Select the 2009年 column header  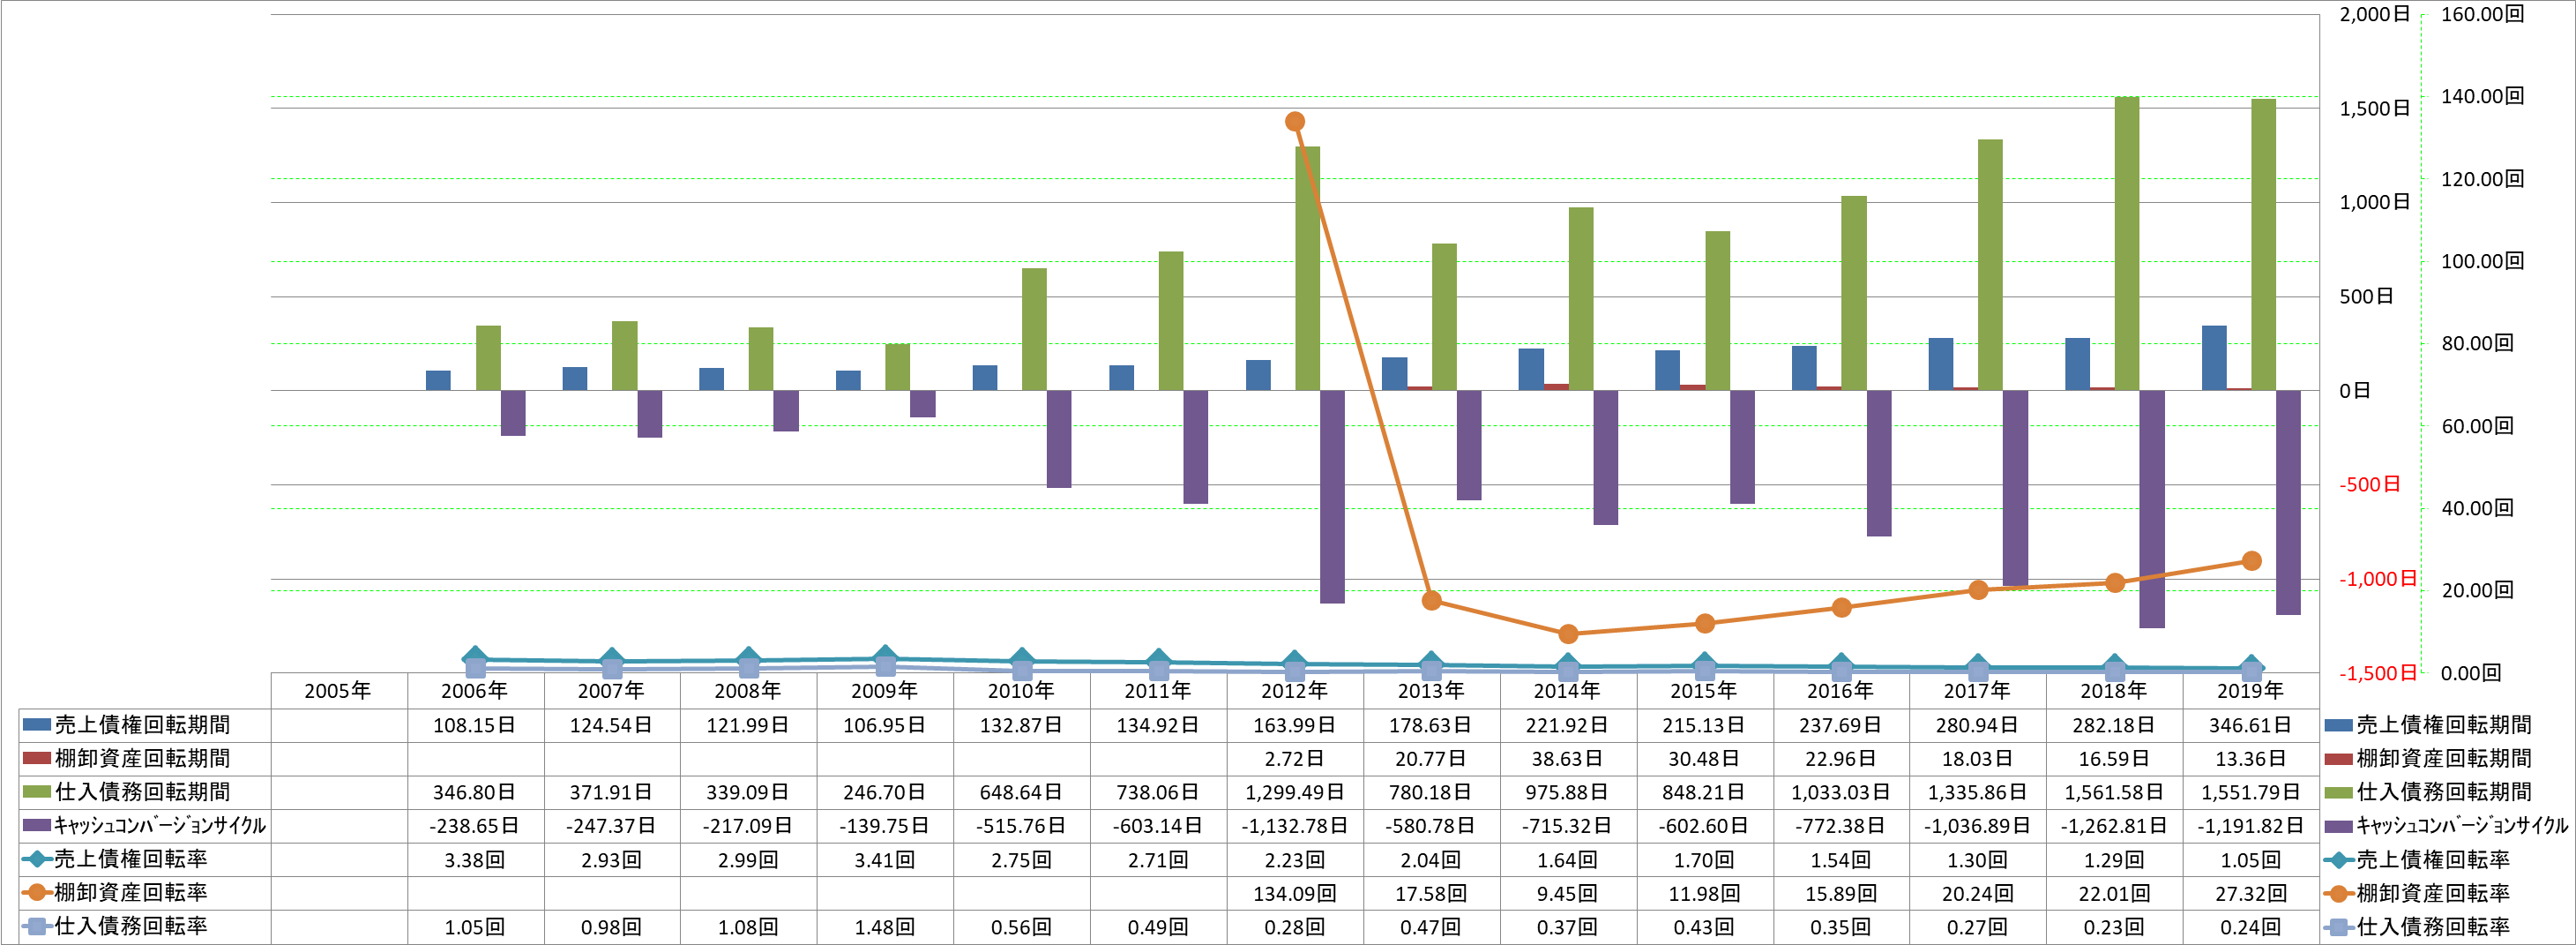tap(885, 691)
